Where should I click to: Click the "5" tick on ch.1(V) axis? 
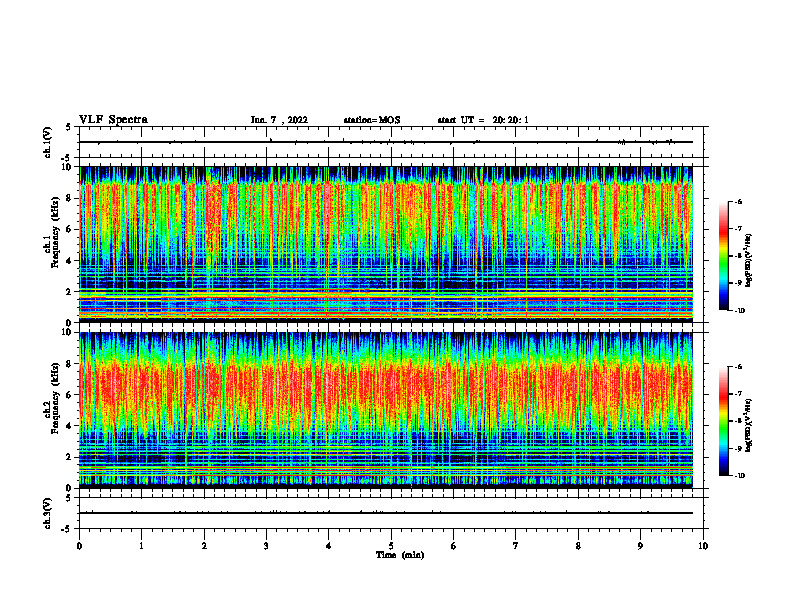pos(68,127)
